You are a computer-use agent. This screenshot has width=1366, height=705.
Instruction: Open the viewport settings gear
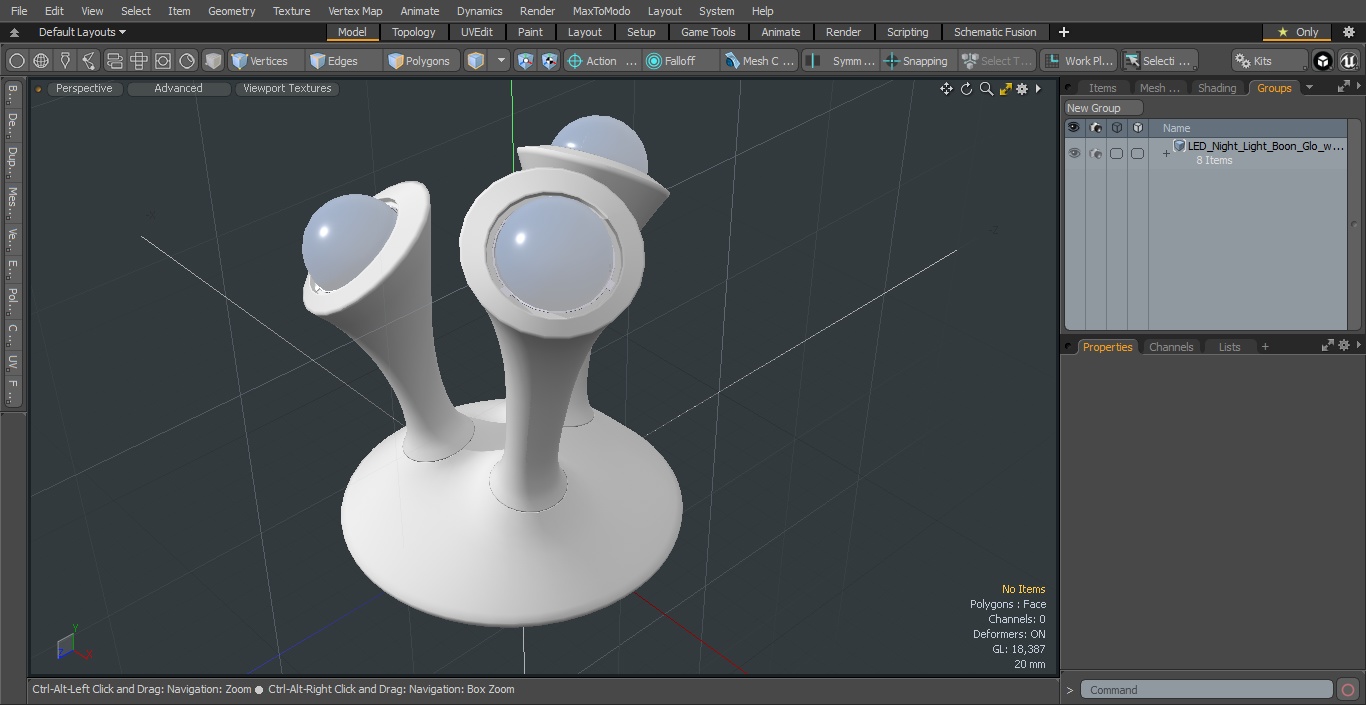coord(1022,89)
